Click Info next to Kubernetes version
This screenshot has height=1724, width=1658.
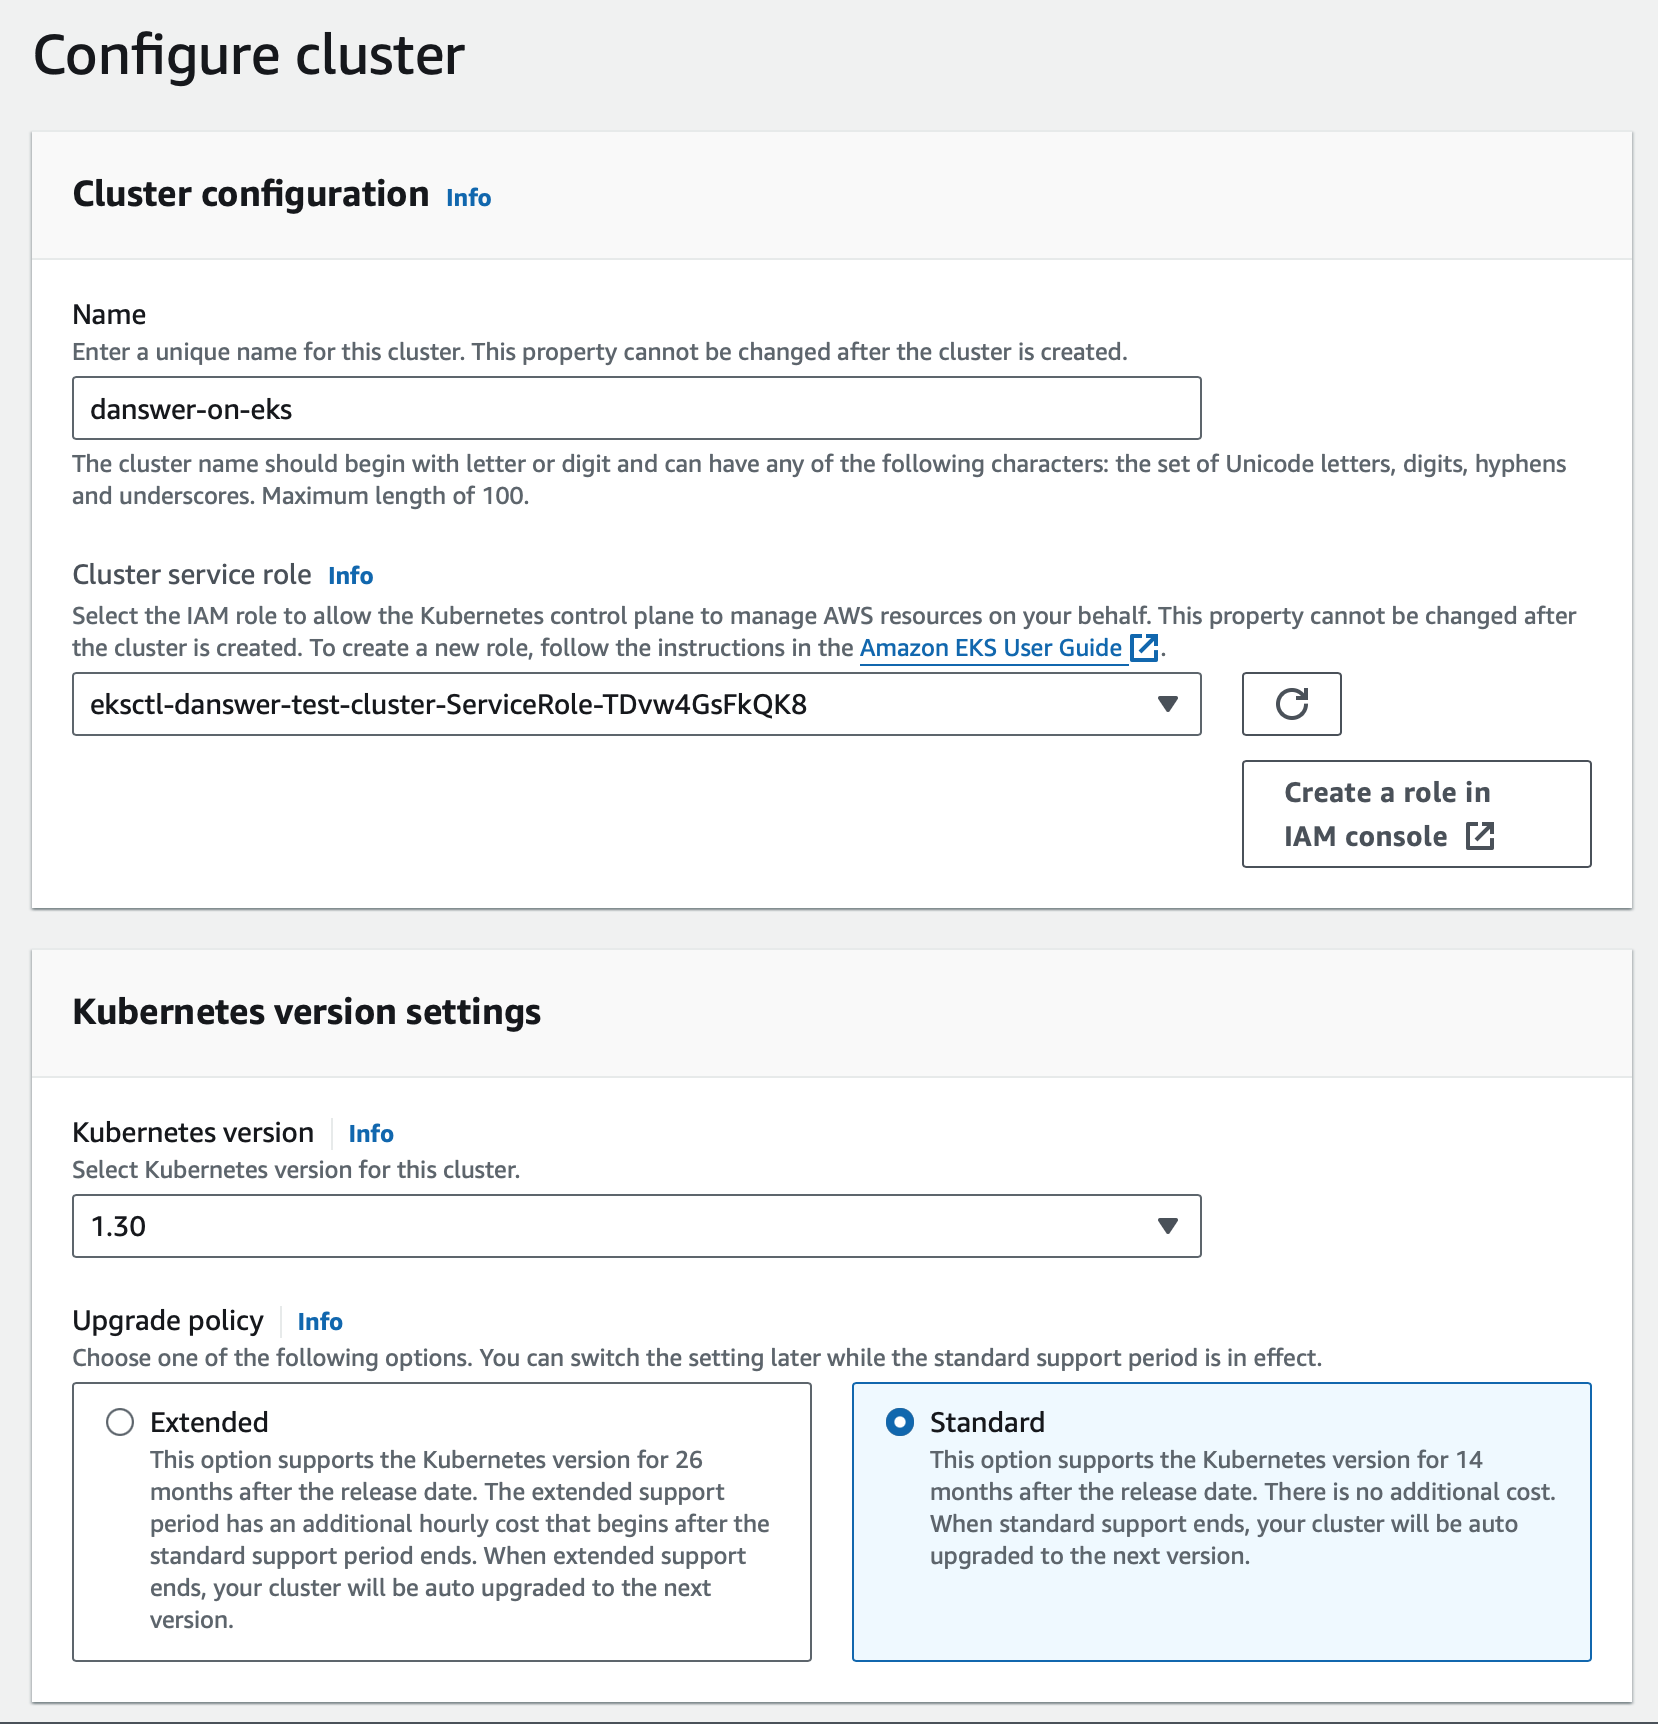pos(370,1134)
